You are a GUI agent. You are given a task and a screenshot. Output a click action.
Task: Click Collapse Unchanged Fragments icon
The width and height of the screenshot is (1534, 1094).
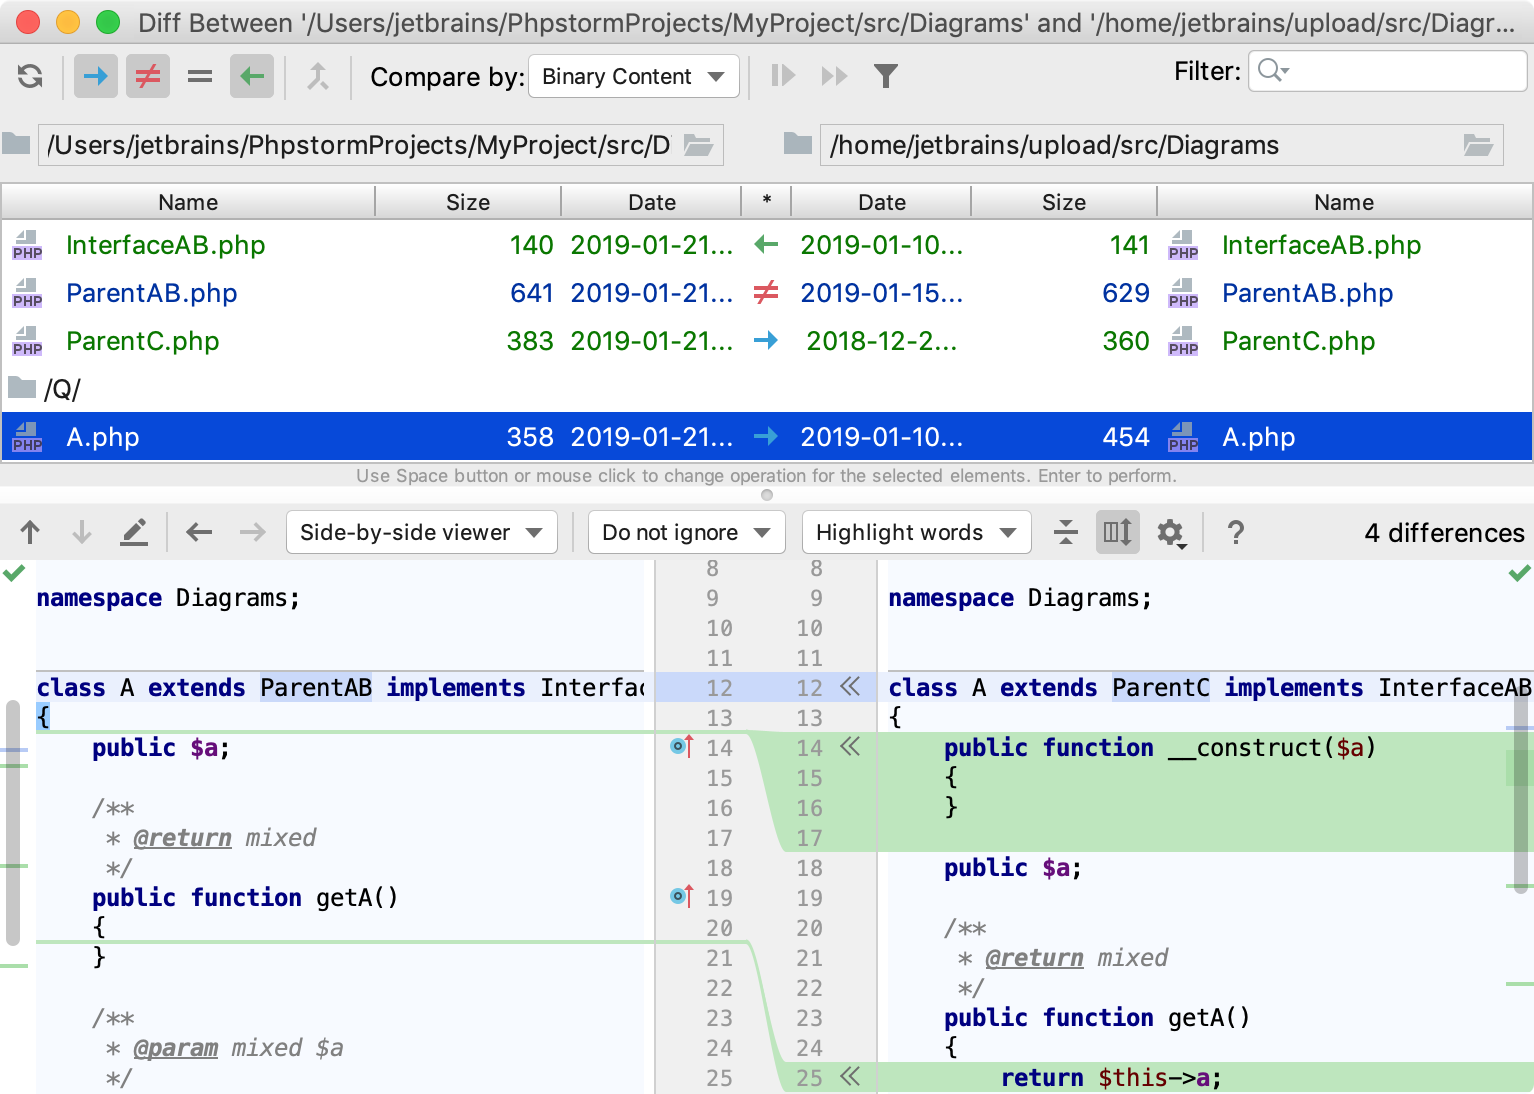[1066, 532]
